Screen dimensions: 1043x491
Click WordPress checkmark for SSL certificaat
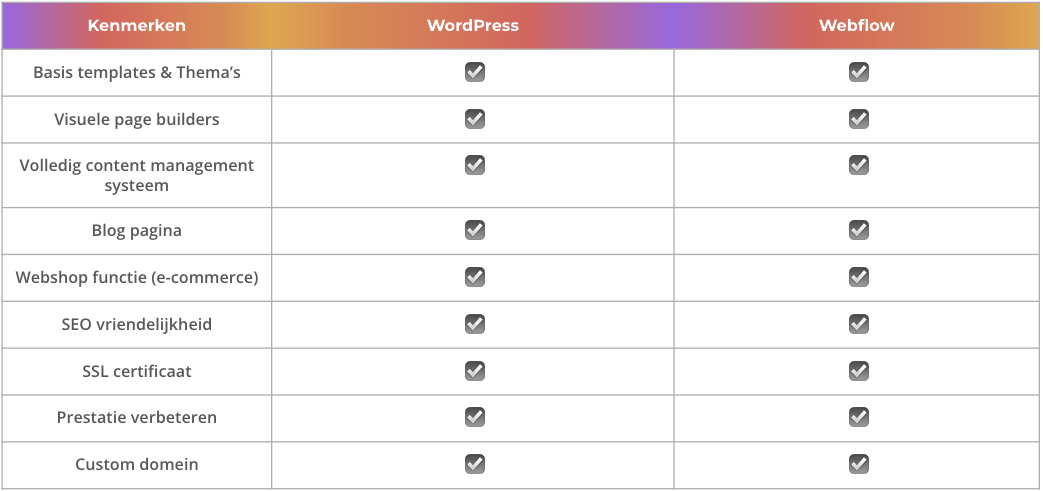click(x=474, y=370)
